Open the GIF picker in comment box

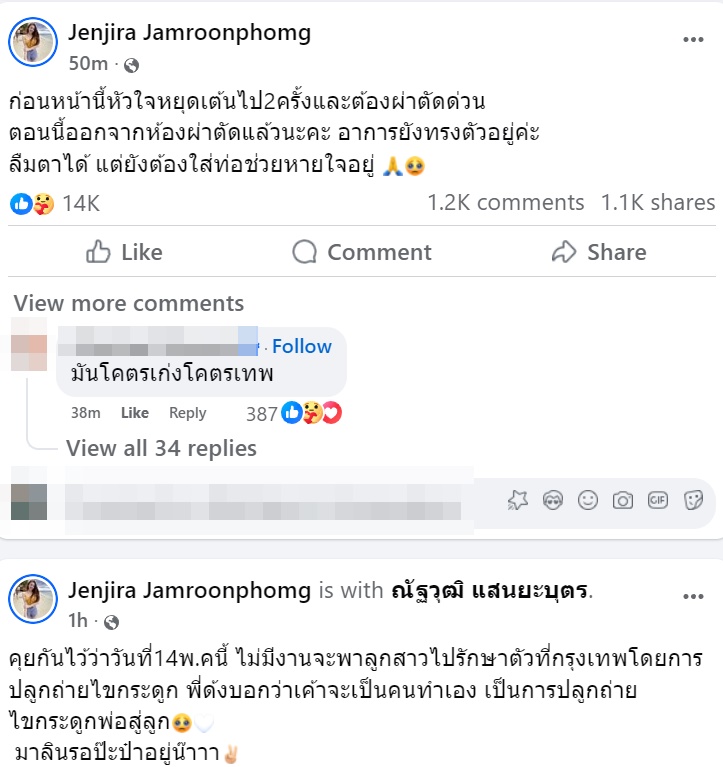658,500
